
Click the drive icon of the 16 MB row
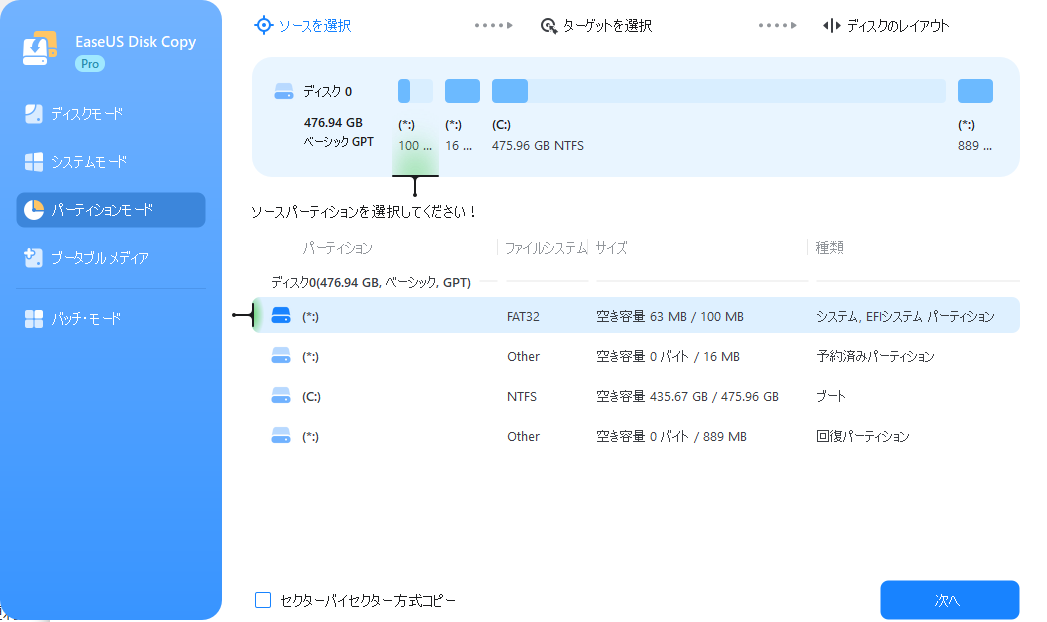[x=281, y=356]
